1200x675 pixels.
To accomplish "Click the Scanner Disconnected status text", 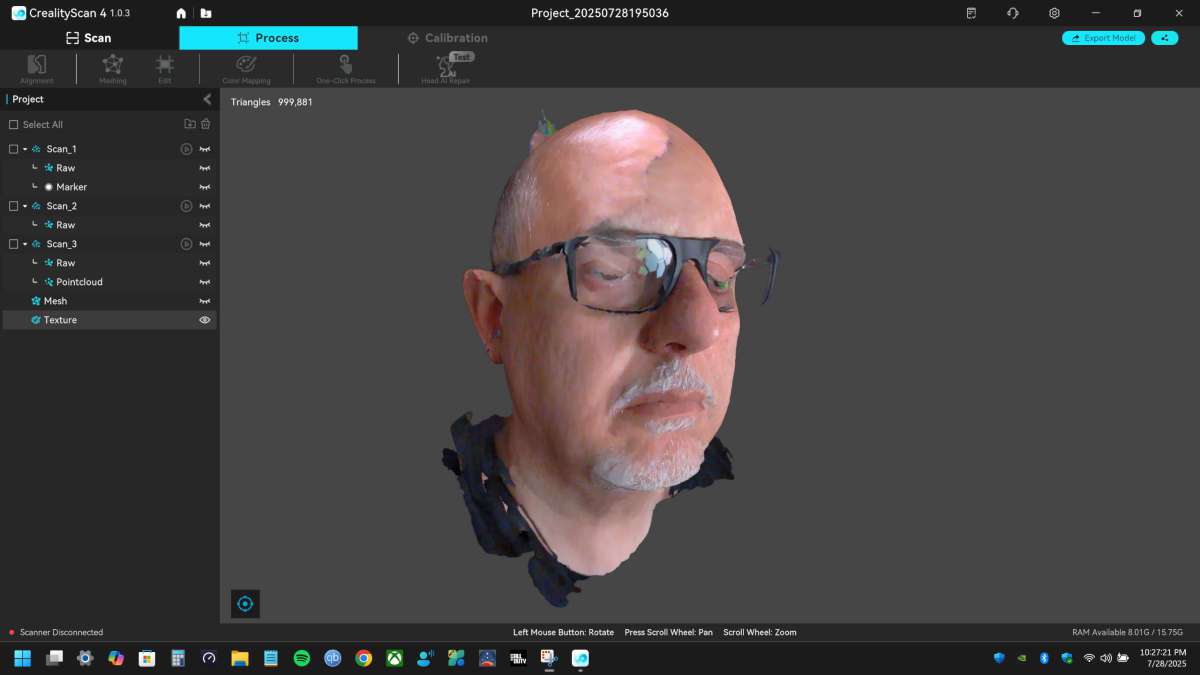I will 61,632.
